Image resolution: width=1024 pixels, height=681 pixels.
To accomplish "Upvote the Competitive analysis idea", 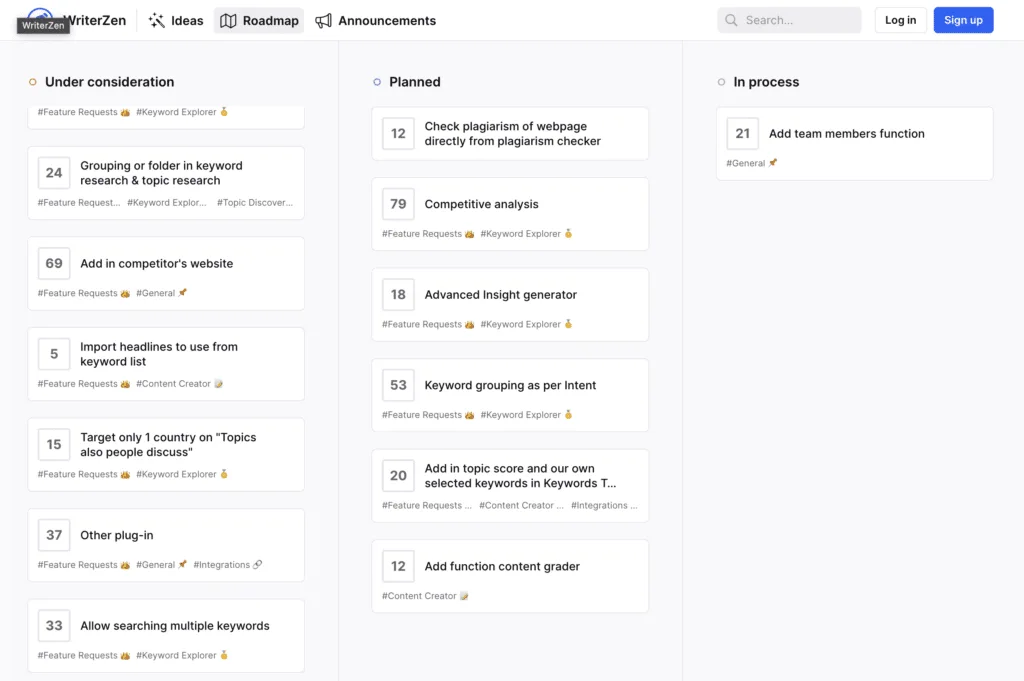I will pos(398,204).
